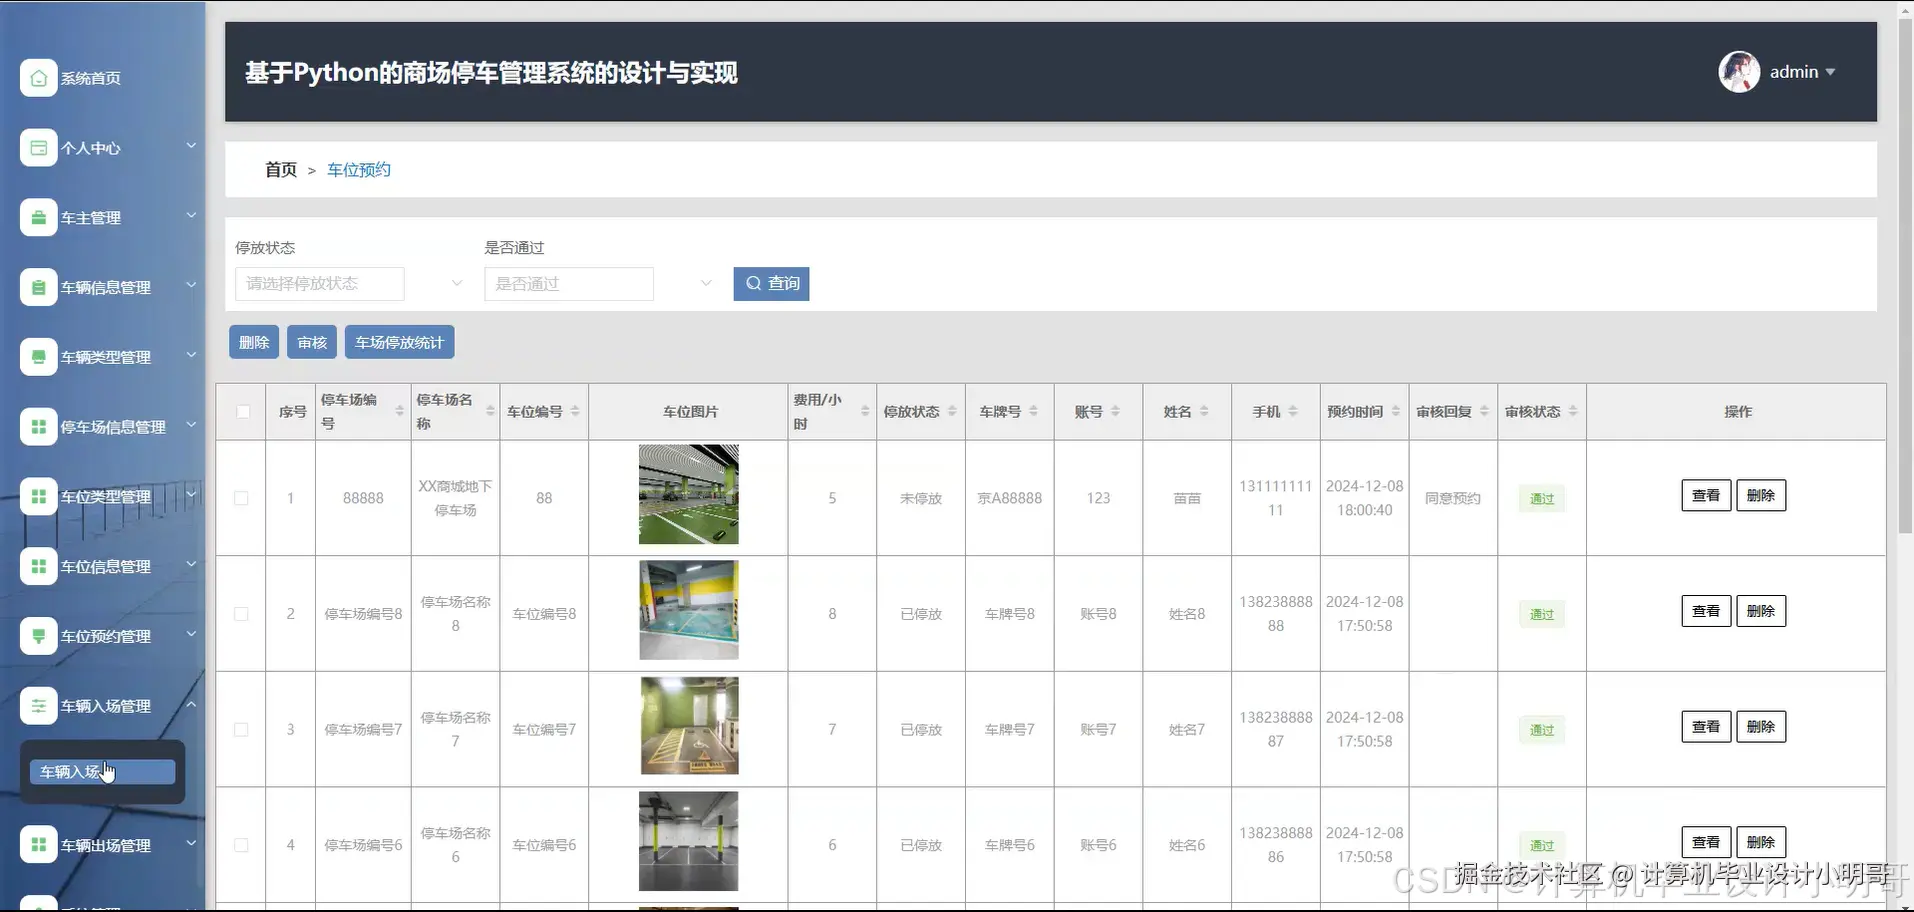Click the 车位预约 breadcrumb link

tap(359, 170)
